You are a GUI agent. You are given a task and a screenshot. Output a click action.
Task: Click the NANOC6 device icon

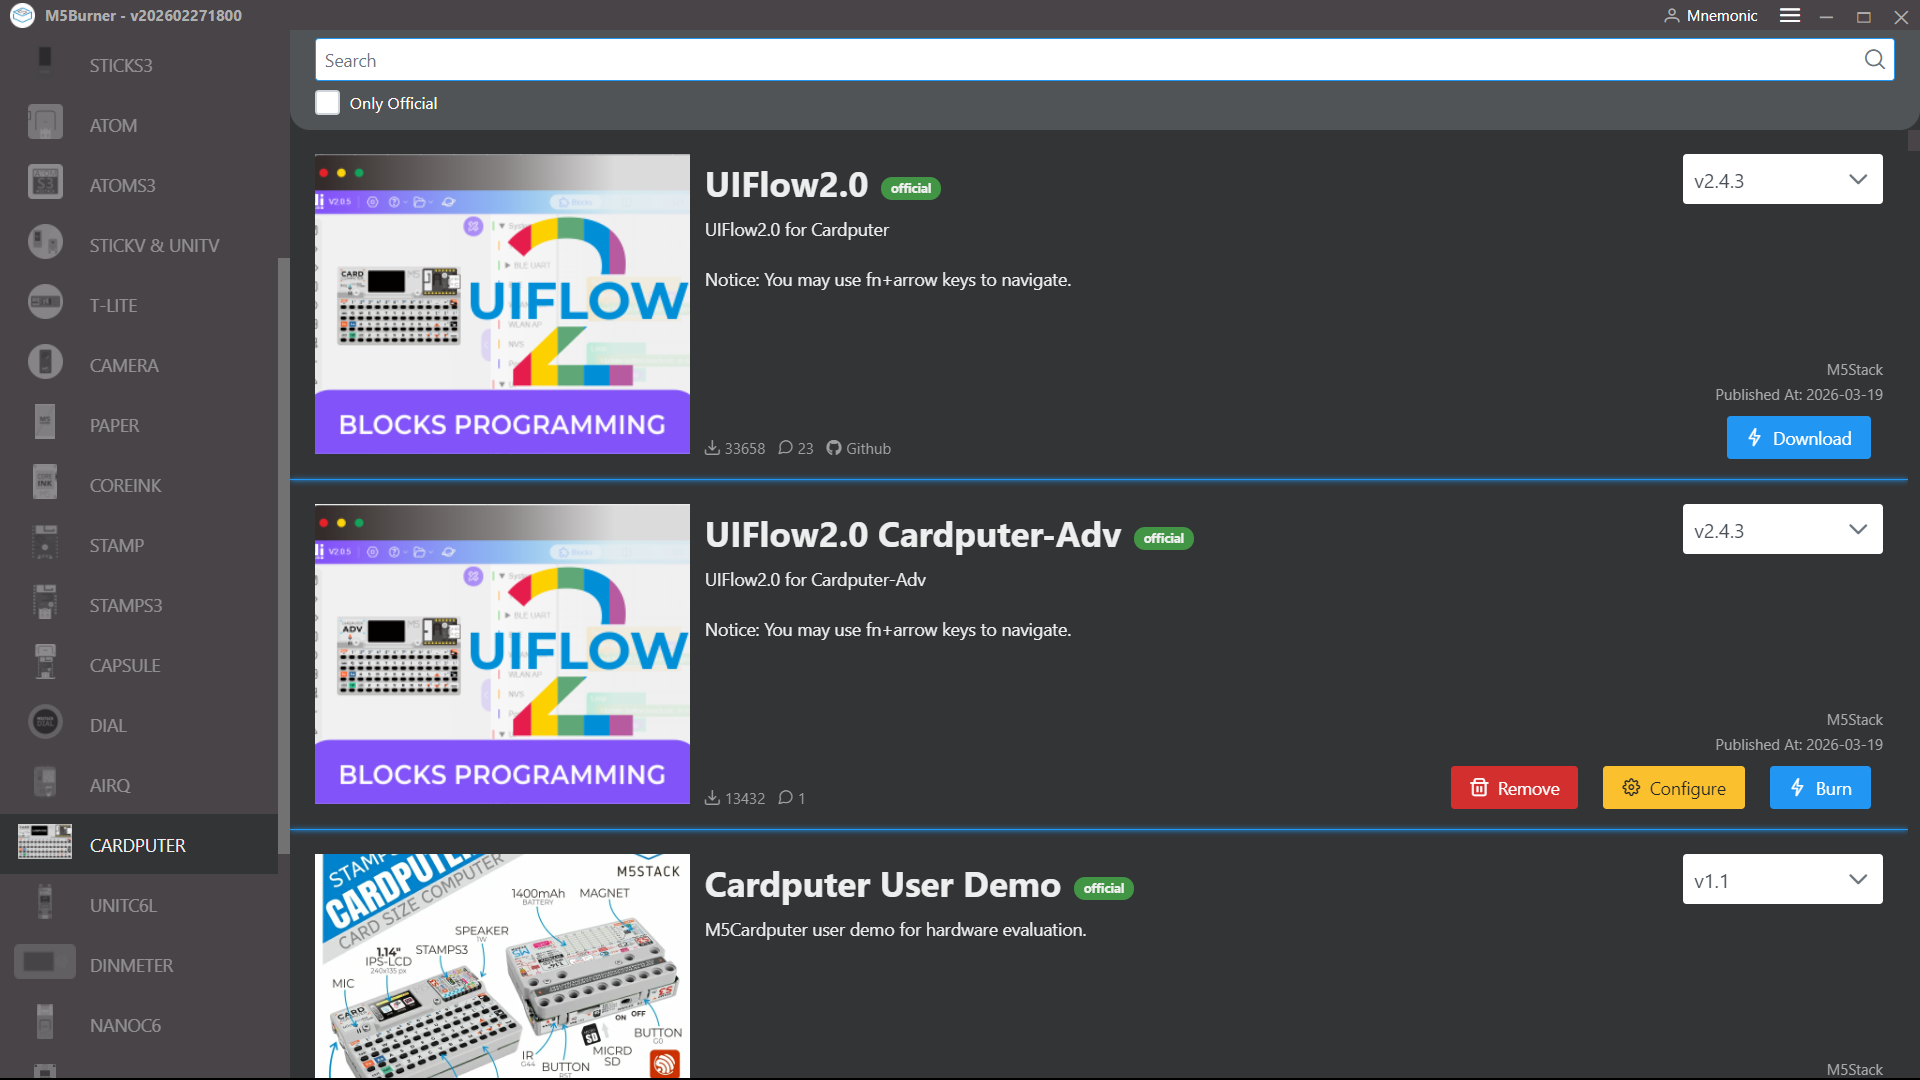click(45, 1022)
